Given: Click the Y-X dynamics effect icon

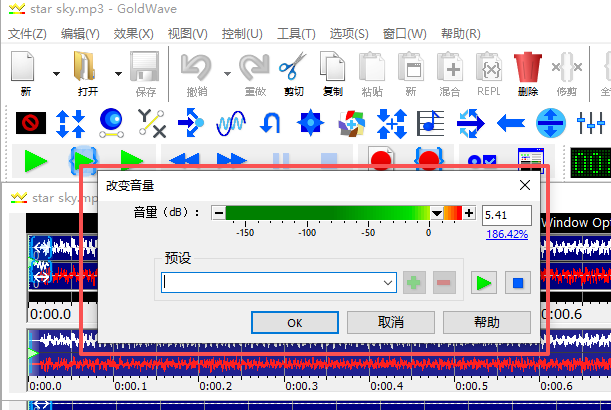Looking at the screenshot, I should coord(152,123).
